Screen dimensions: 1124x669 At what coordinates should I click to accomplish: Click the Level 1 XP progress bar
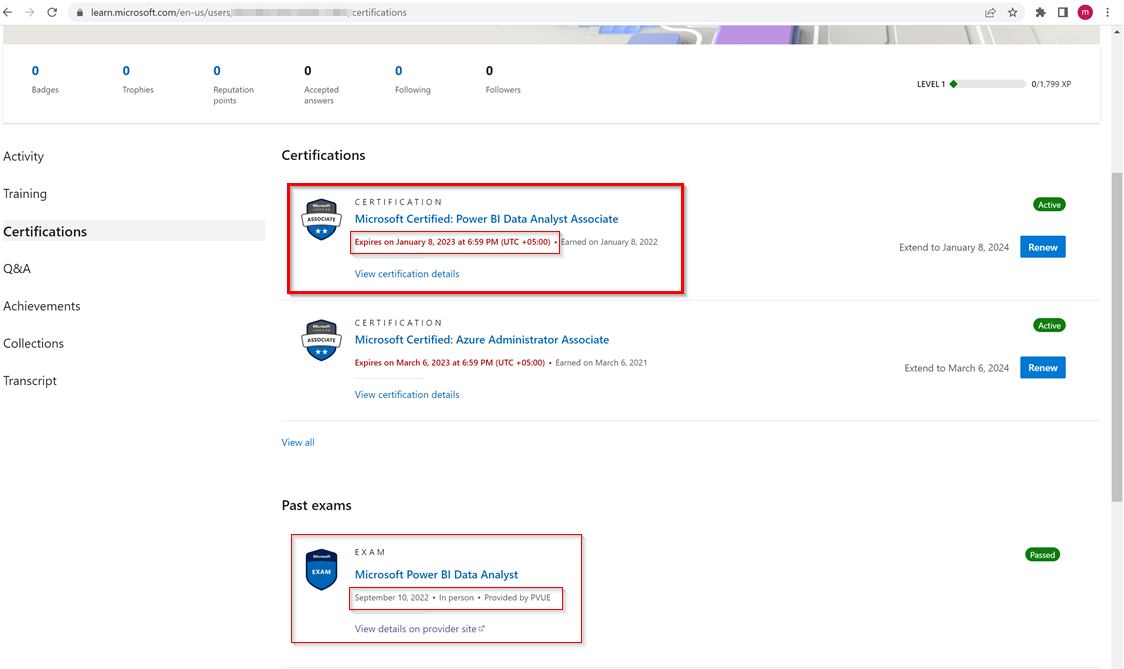point(988,84)
